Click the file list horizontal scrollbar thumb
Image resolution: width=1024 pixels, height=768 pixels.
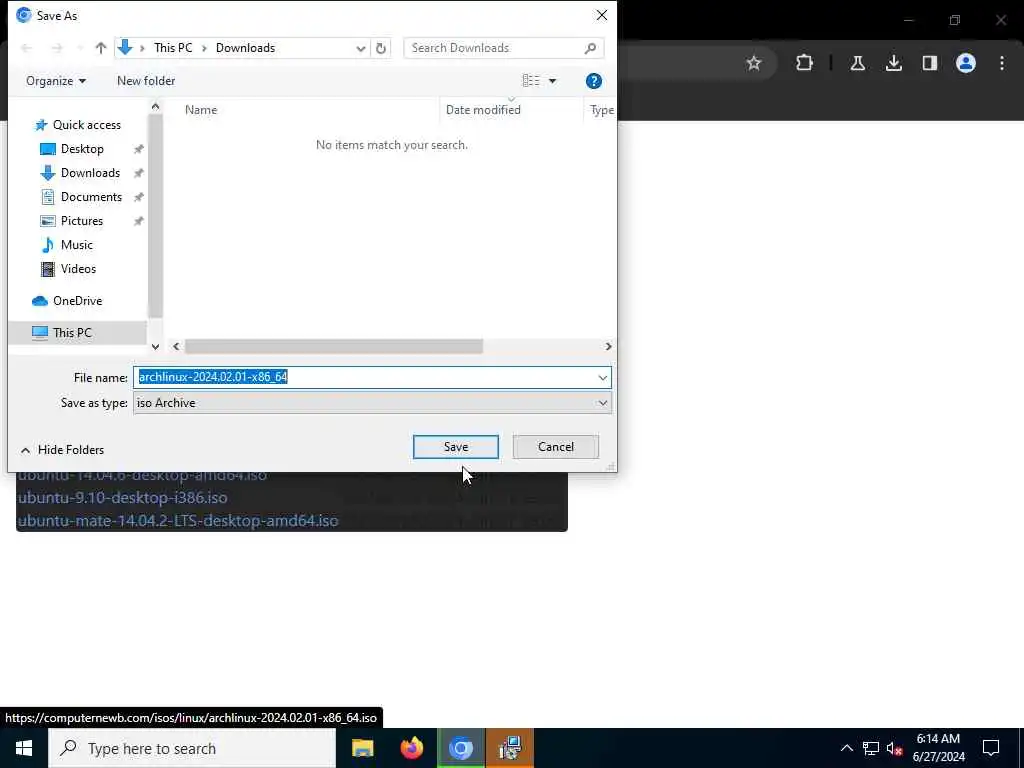[x=334, y=346]
